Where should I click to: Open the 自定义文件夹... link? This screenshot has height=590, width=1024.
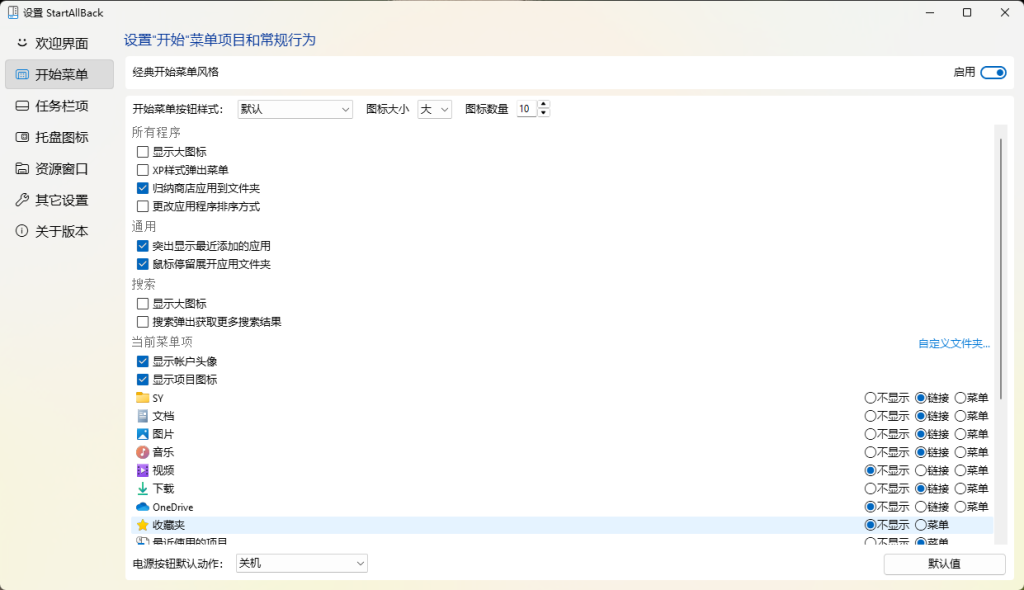tap(954, 343)
